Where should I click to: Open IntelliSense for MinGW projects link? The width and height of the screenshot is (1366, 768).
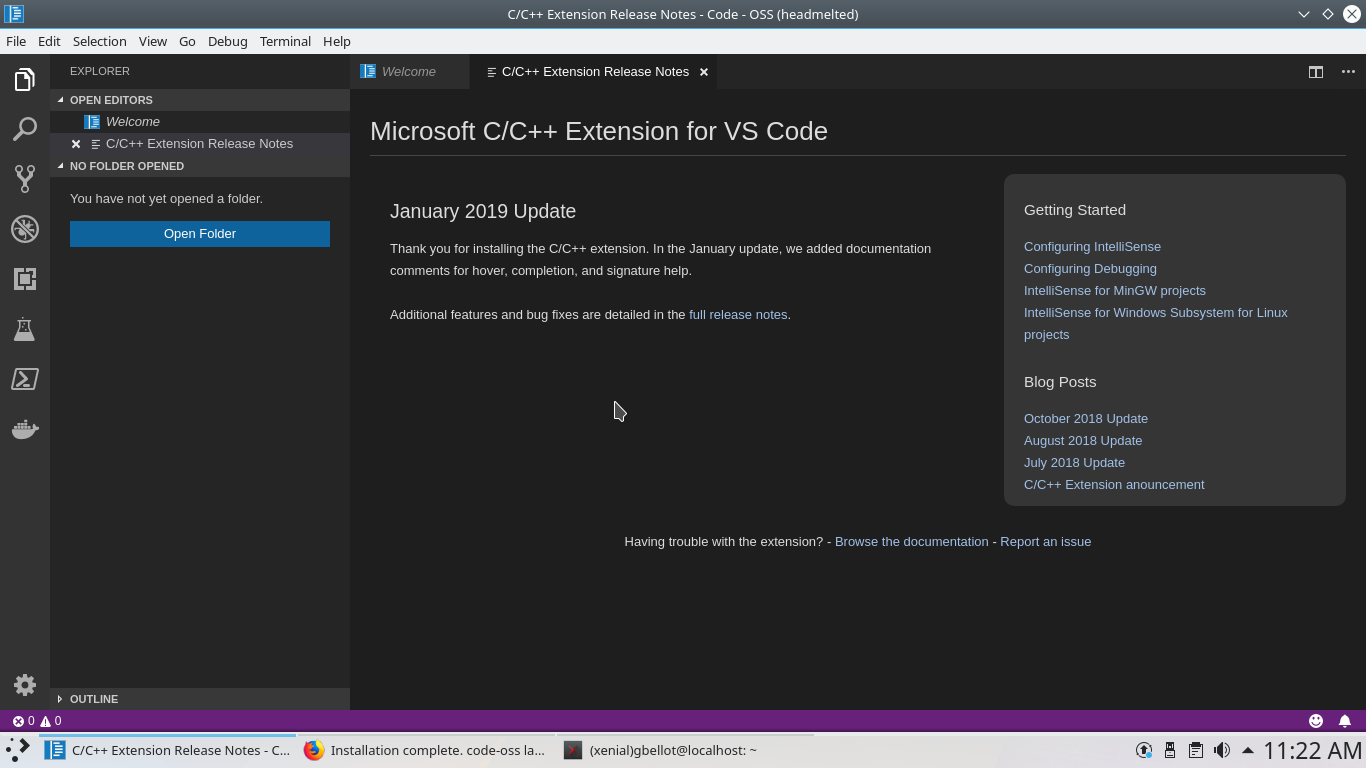tap(1115, 291)
